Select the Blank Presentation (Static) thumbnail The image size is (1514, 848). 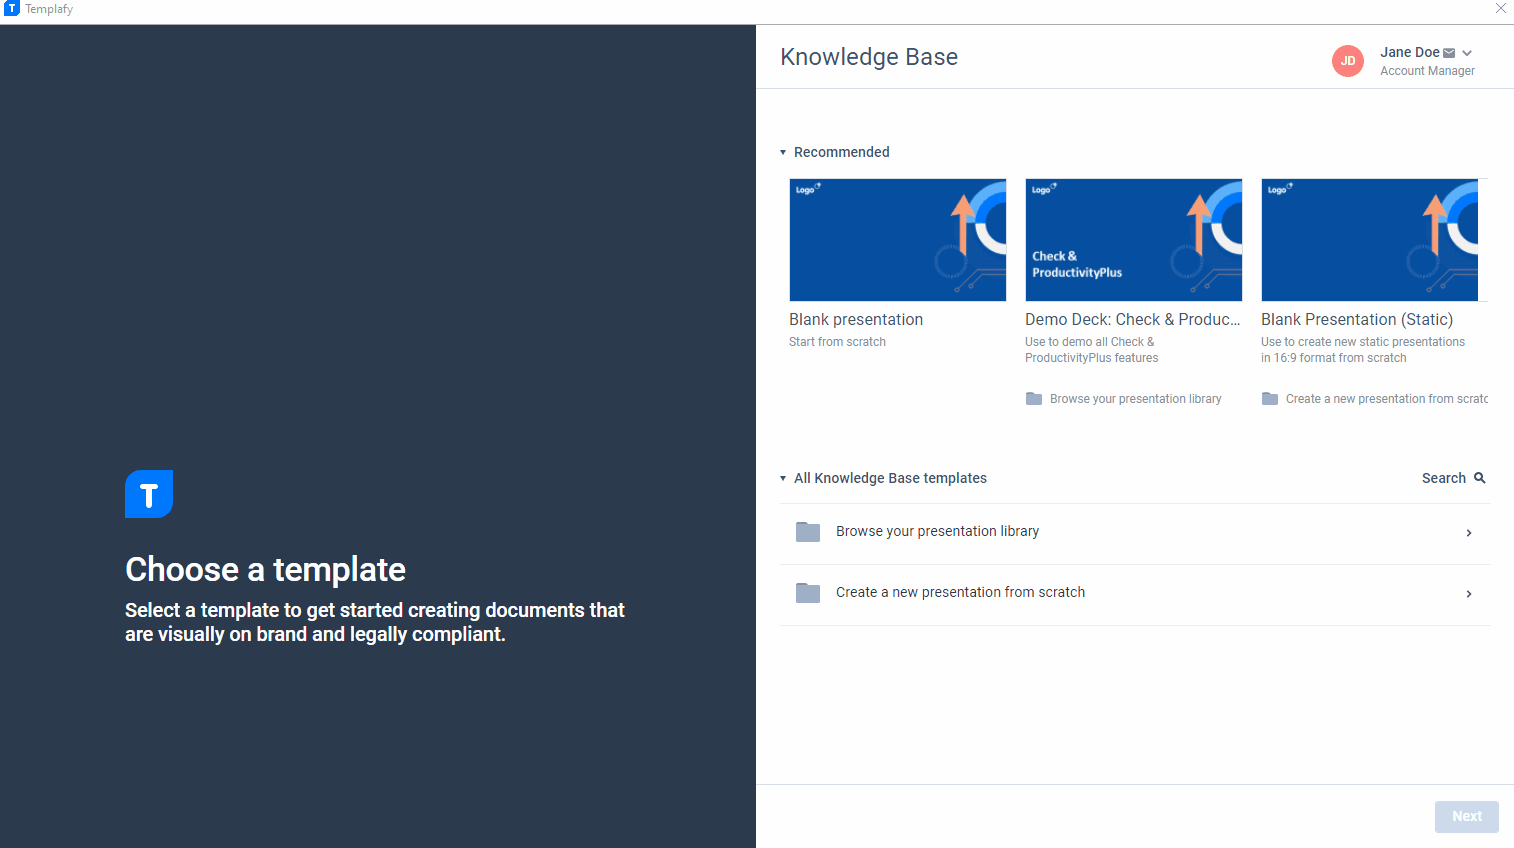pos(1370,240)
